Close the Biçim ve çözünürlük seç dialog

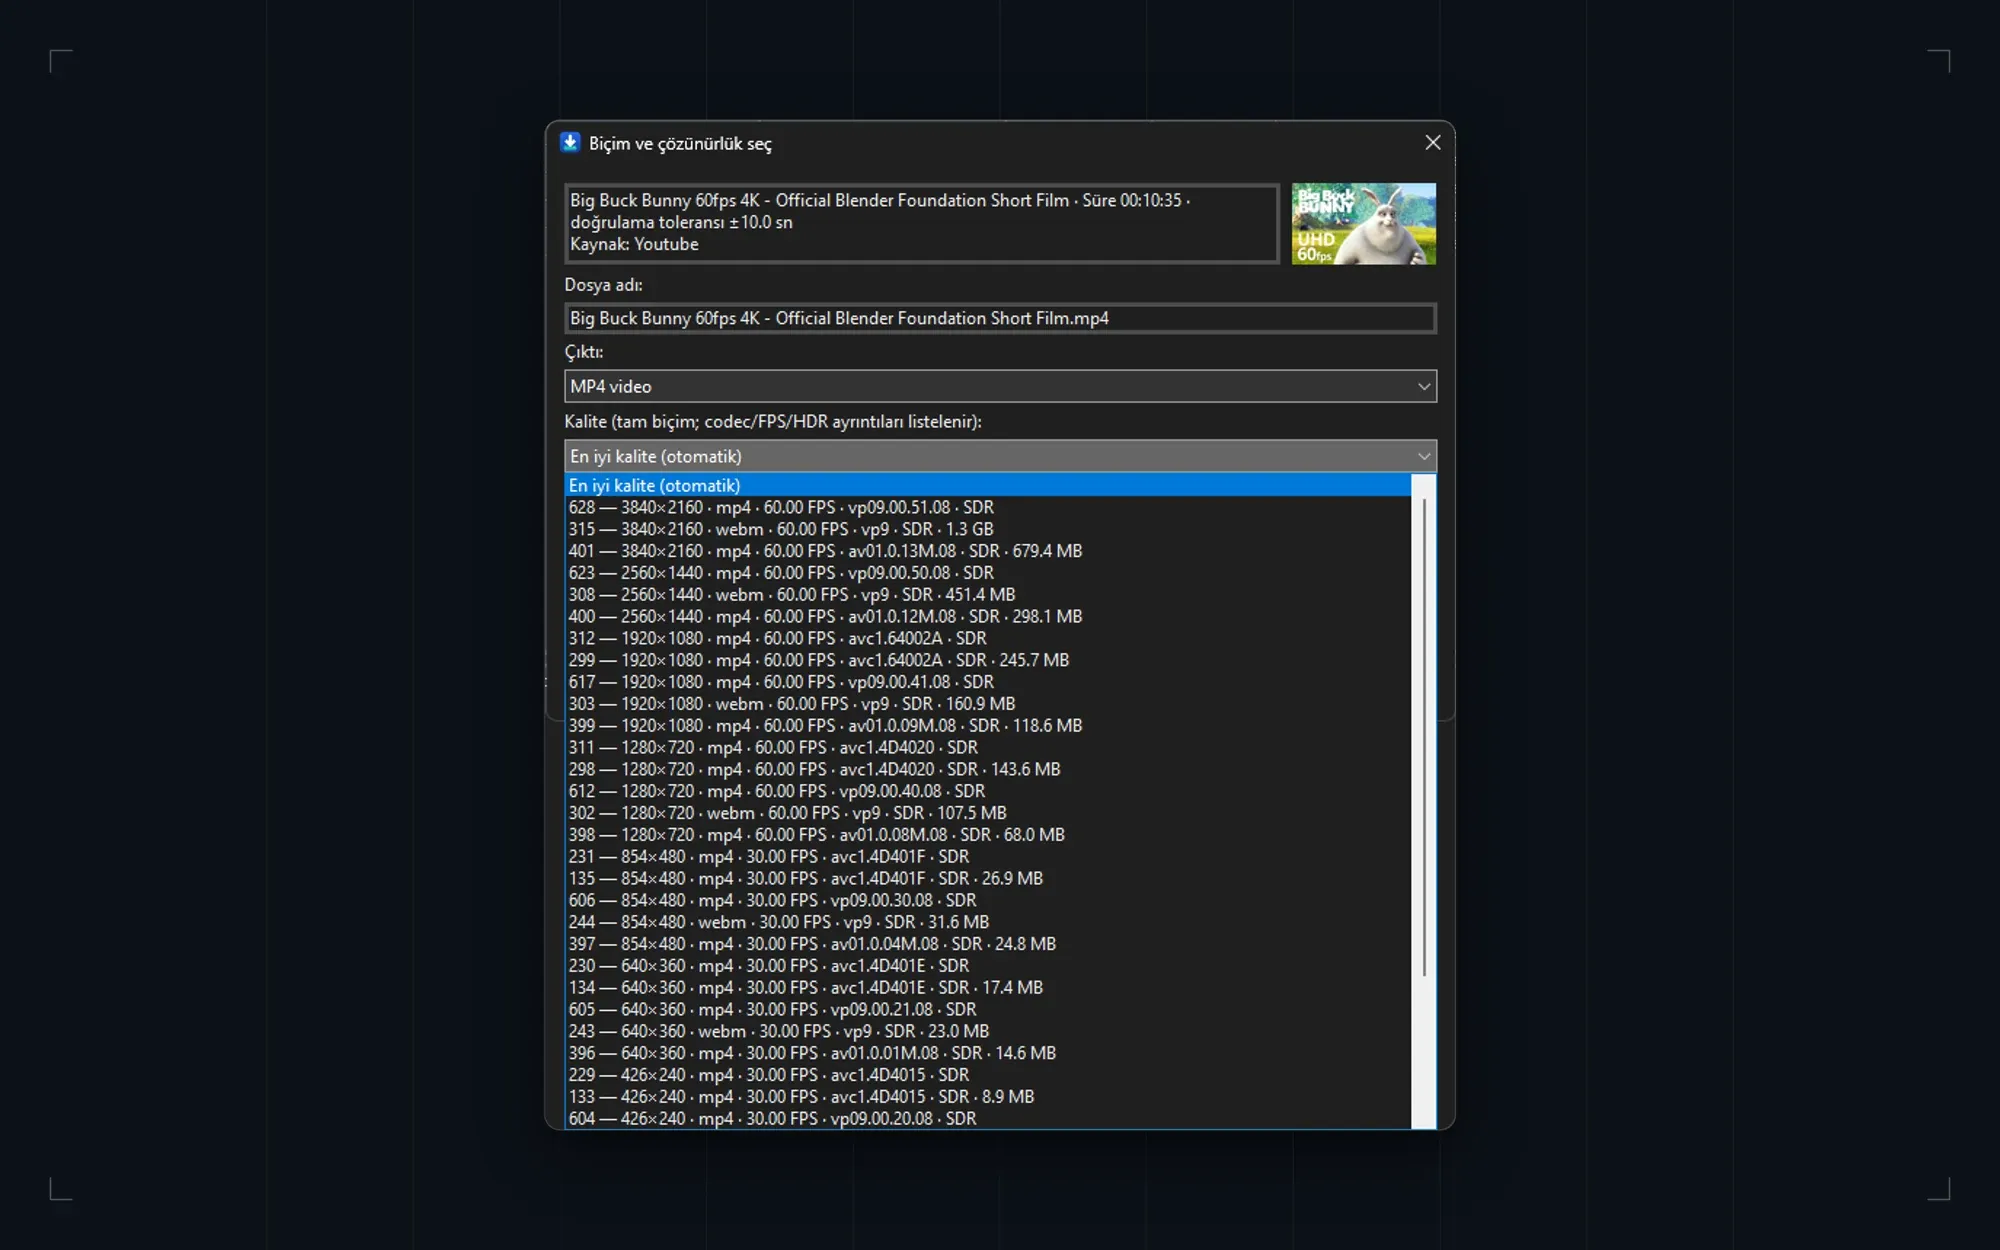point(1432,142)
